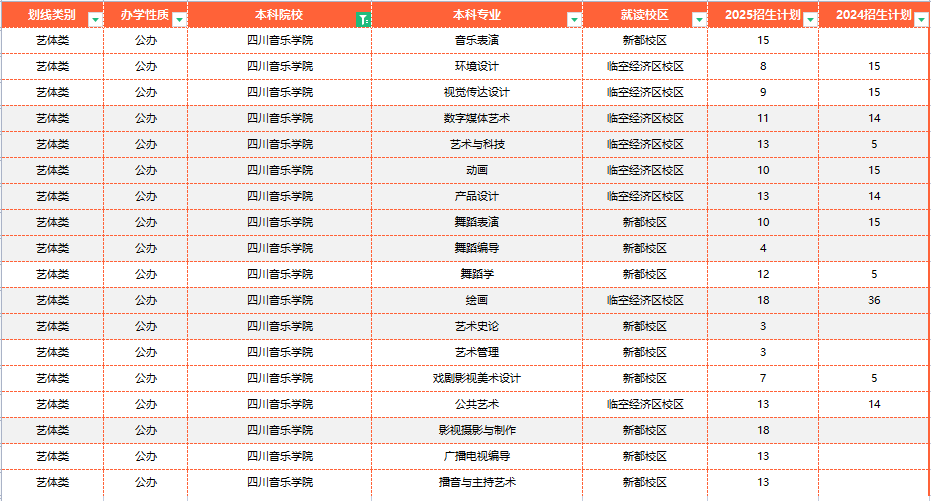Image resolution: width=931 pixels, height=501 pixels.
Task: Select the 就读校区 header cell
Action: pyautogui.click(x=645, y=15)
